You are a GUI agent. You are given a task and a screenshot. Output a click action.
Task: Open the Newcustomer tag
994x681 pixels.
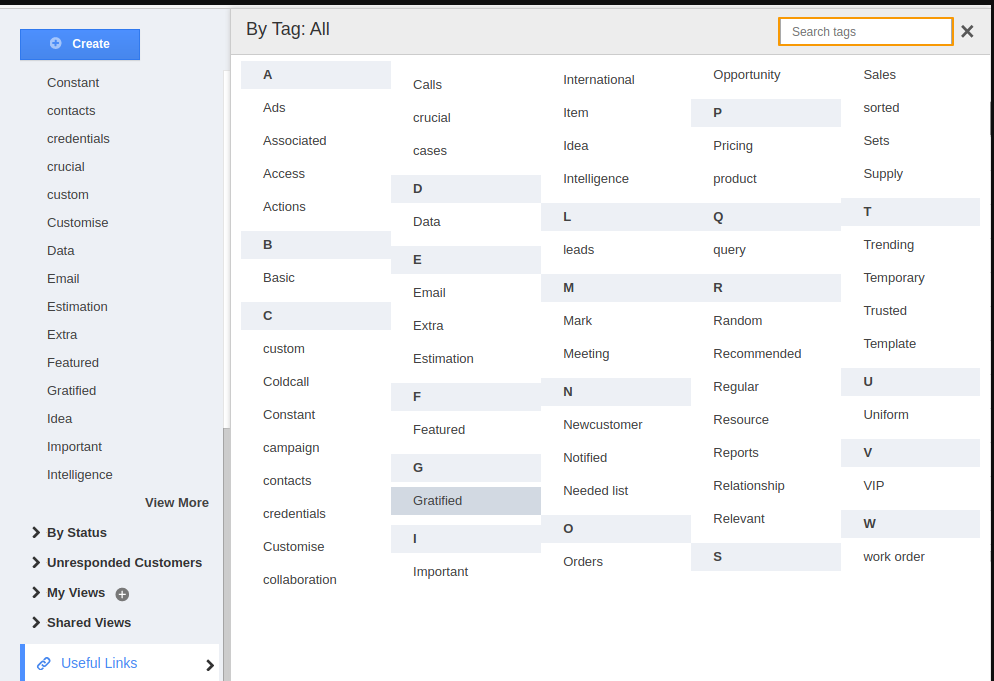point(602,425)
